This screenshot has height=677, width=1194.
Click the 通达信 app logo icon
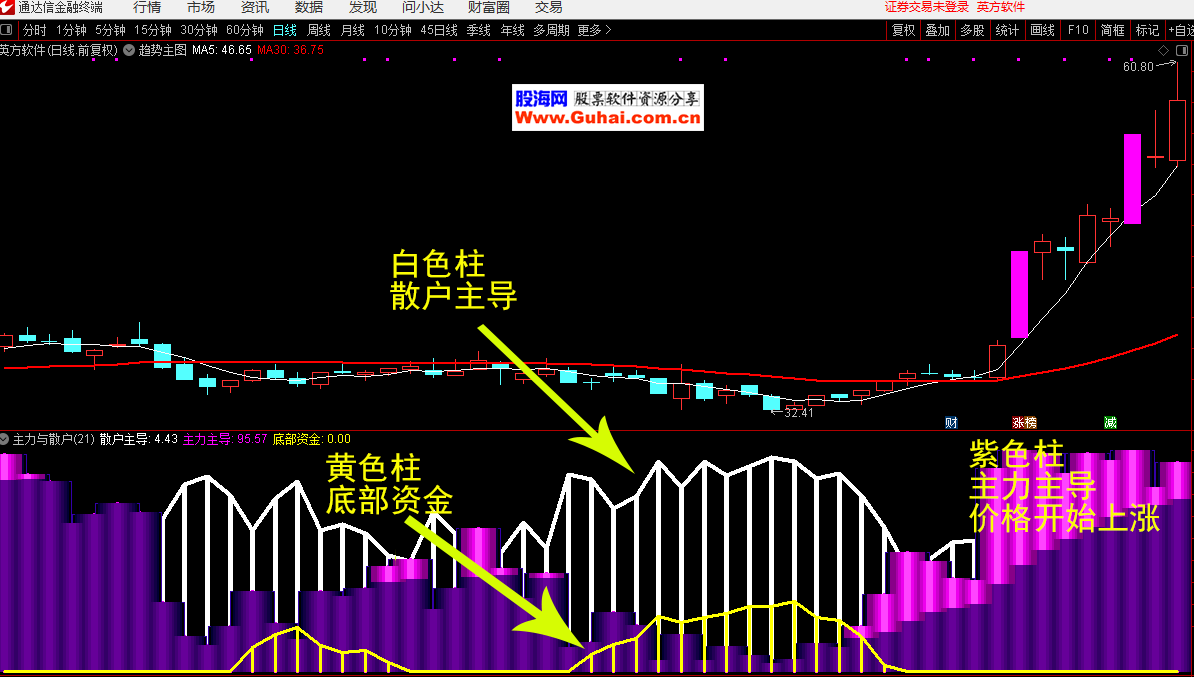coord(8,8)
